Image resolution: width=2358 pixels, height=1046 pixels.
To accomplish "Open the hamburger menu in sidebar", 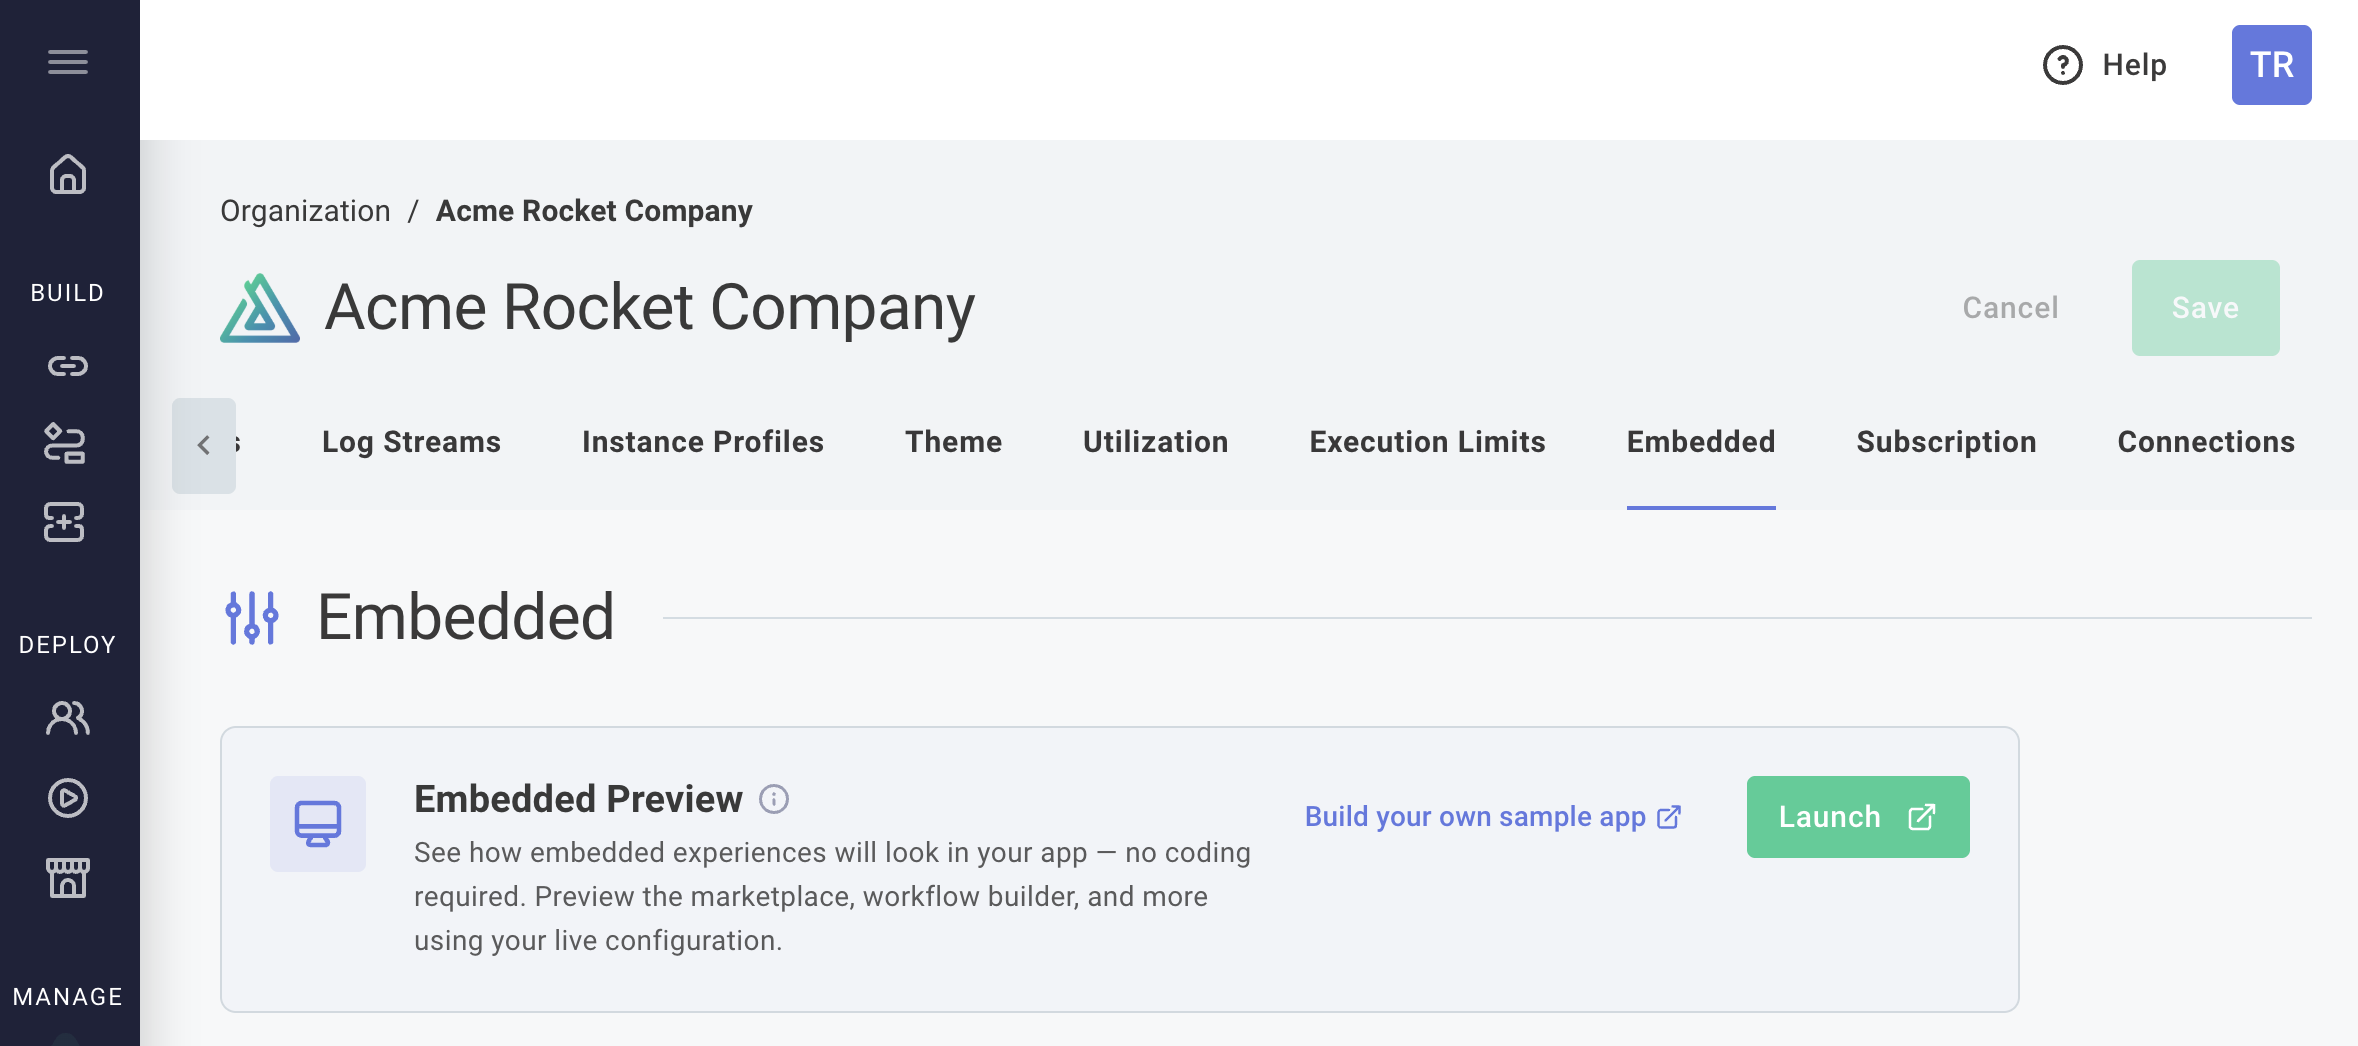I will [68, 62].
